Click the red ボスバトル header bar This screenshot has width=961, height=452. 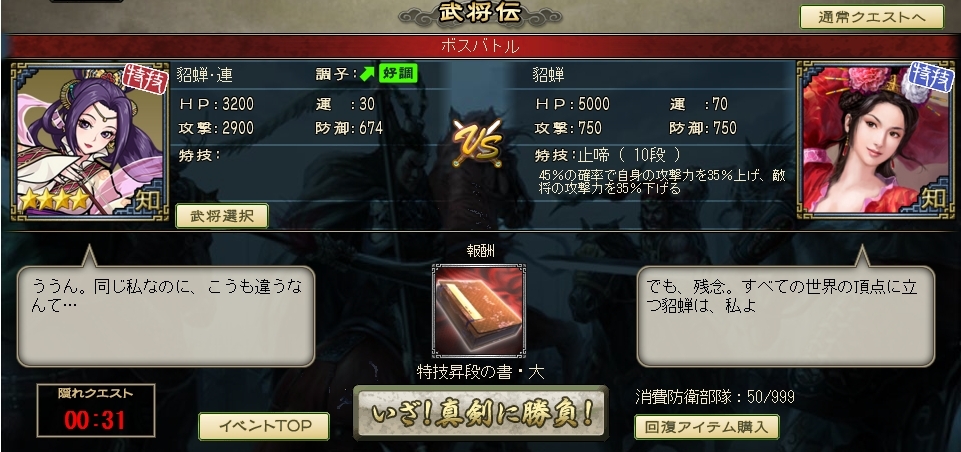click(x=480, y=46)
